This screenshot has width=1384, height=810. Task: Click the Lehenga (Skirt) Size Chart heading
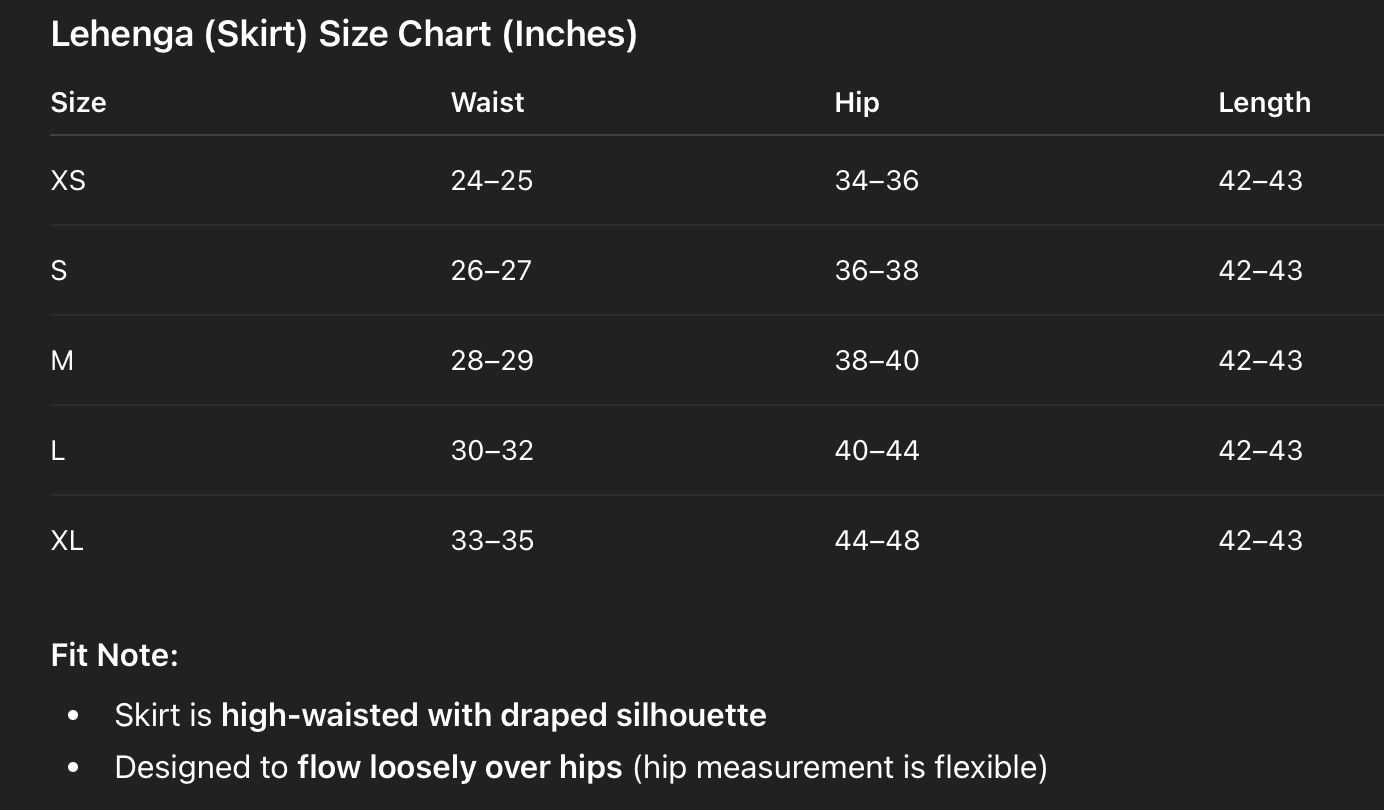click(343, 35)
